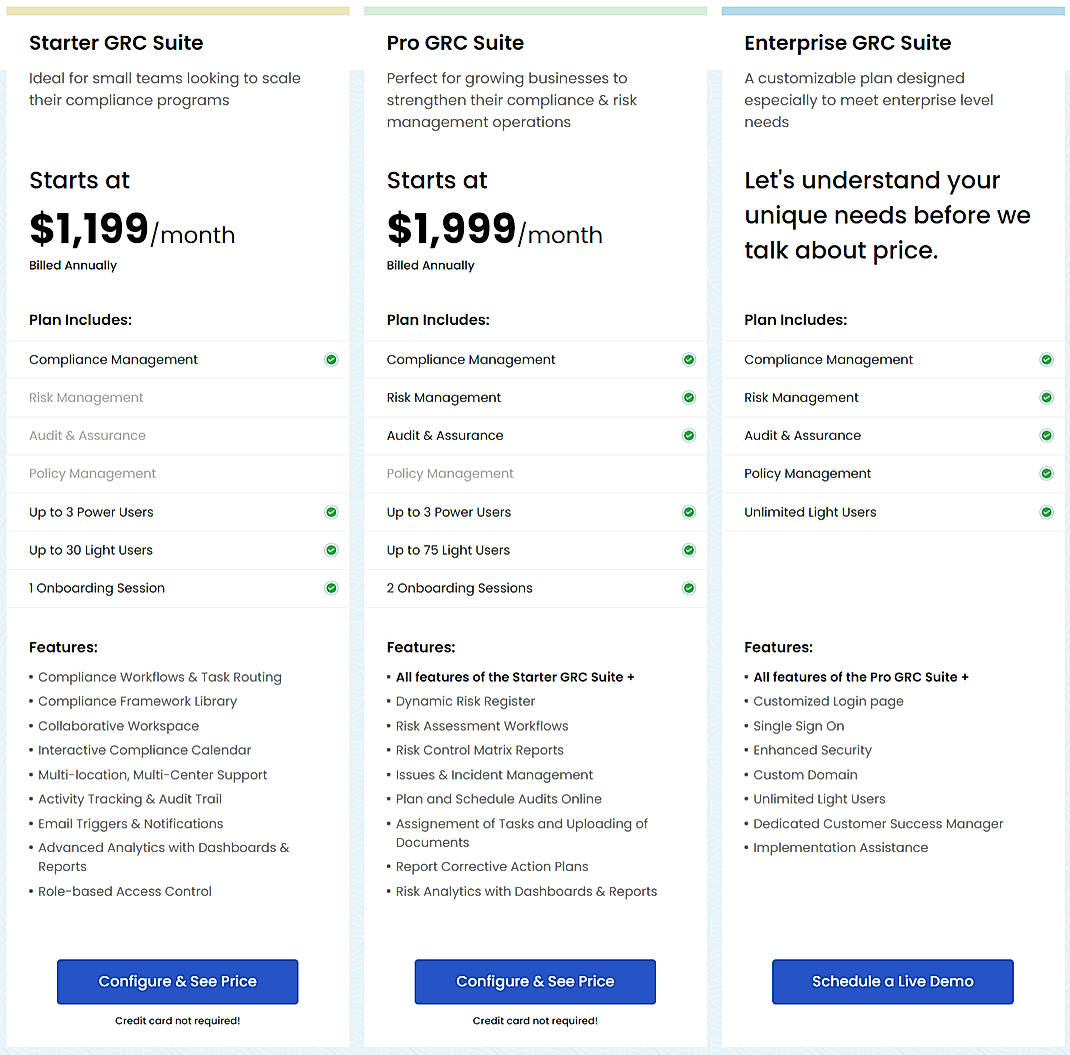Viewport: 1070px width, 1055px height.
Task: Select the Policy Management row in Pro column
Action: (x=450, y=473)
